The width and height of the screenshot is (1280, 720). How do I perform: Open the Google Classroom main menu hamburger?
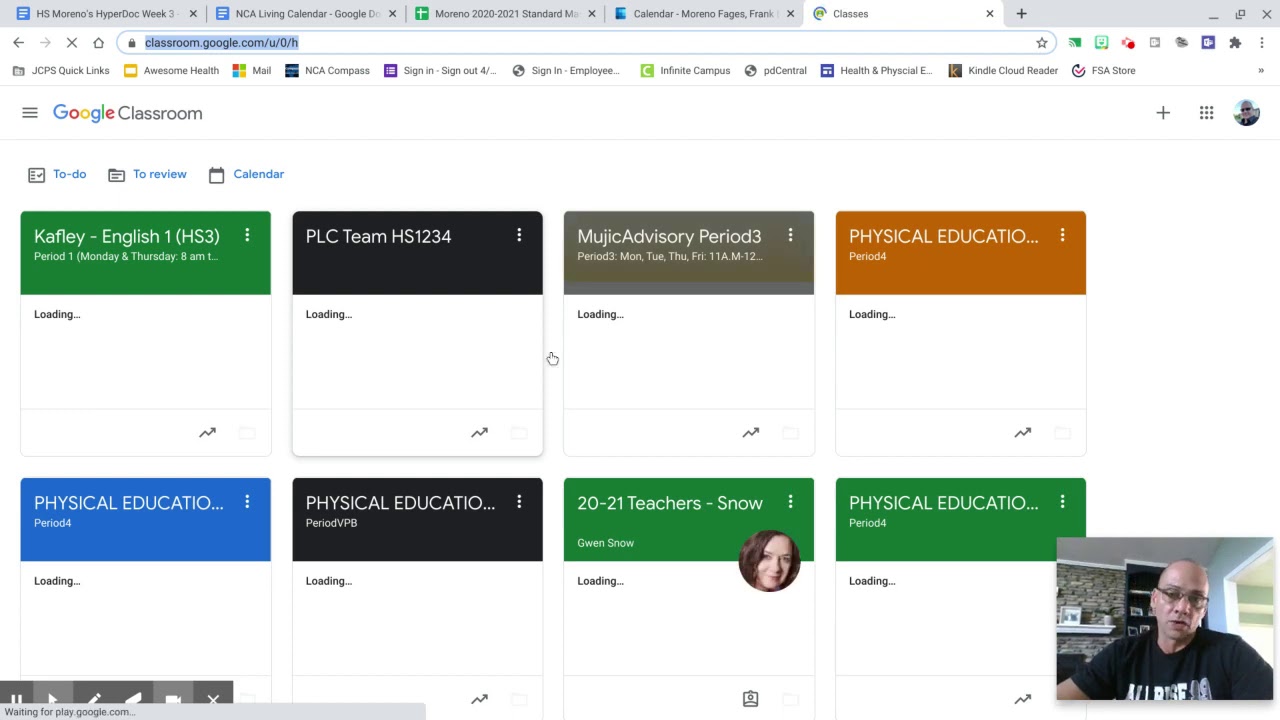tap(30, 113)
